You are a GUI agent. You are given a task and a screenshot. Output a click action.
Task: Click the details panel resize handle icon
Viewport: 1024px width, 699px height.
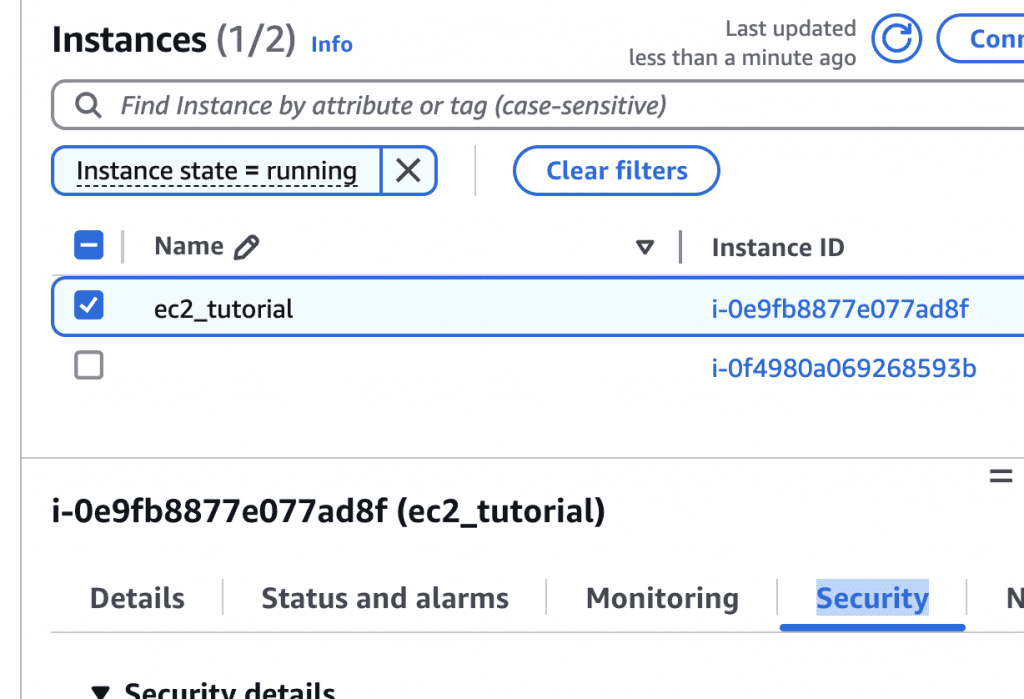pos(1000,476)
